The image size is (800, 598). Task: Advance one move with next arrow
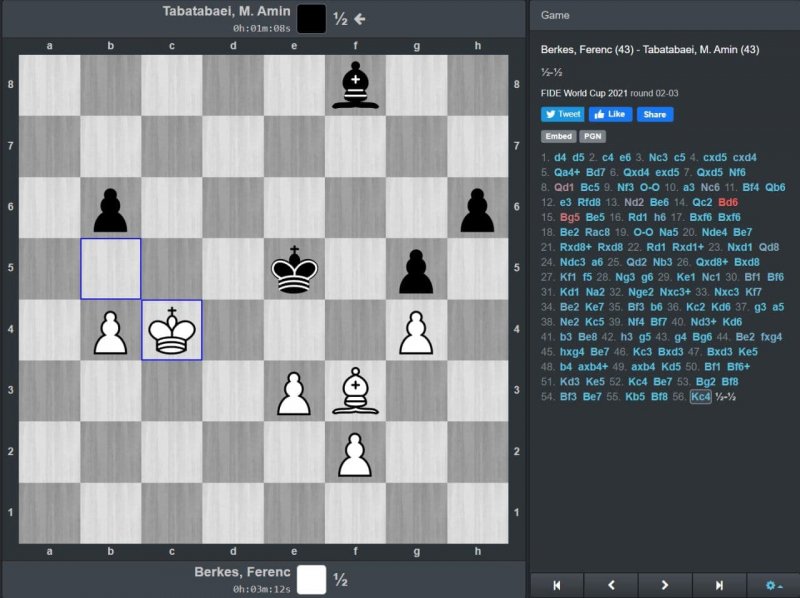[x=665, y=585]
